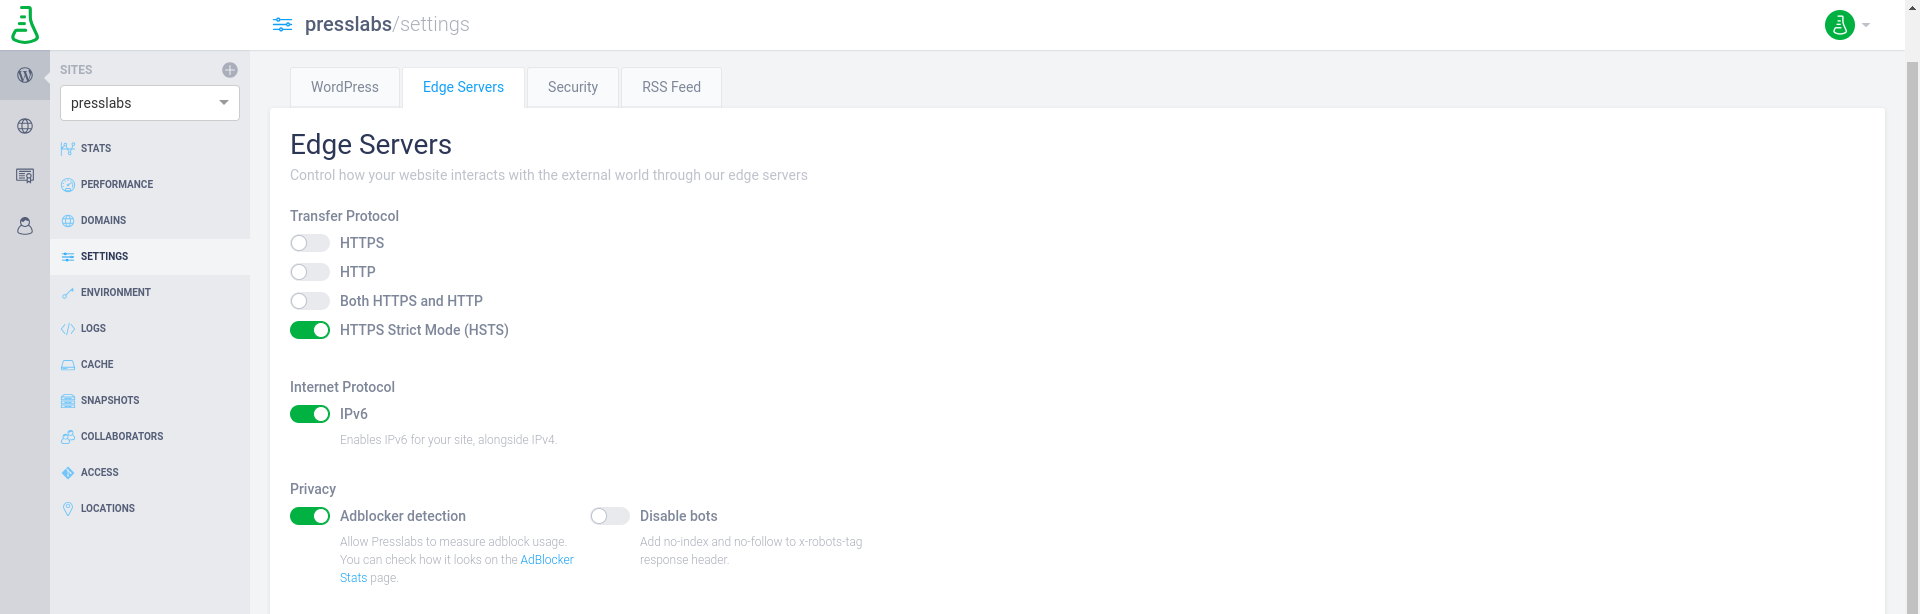Enable the Both HTTPS and HTTP toggle
1920x614 pixels.
coord(310,301)
